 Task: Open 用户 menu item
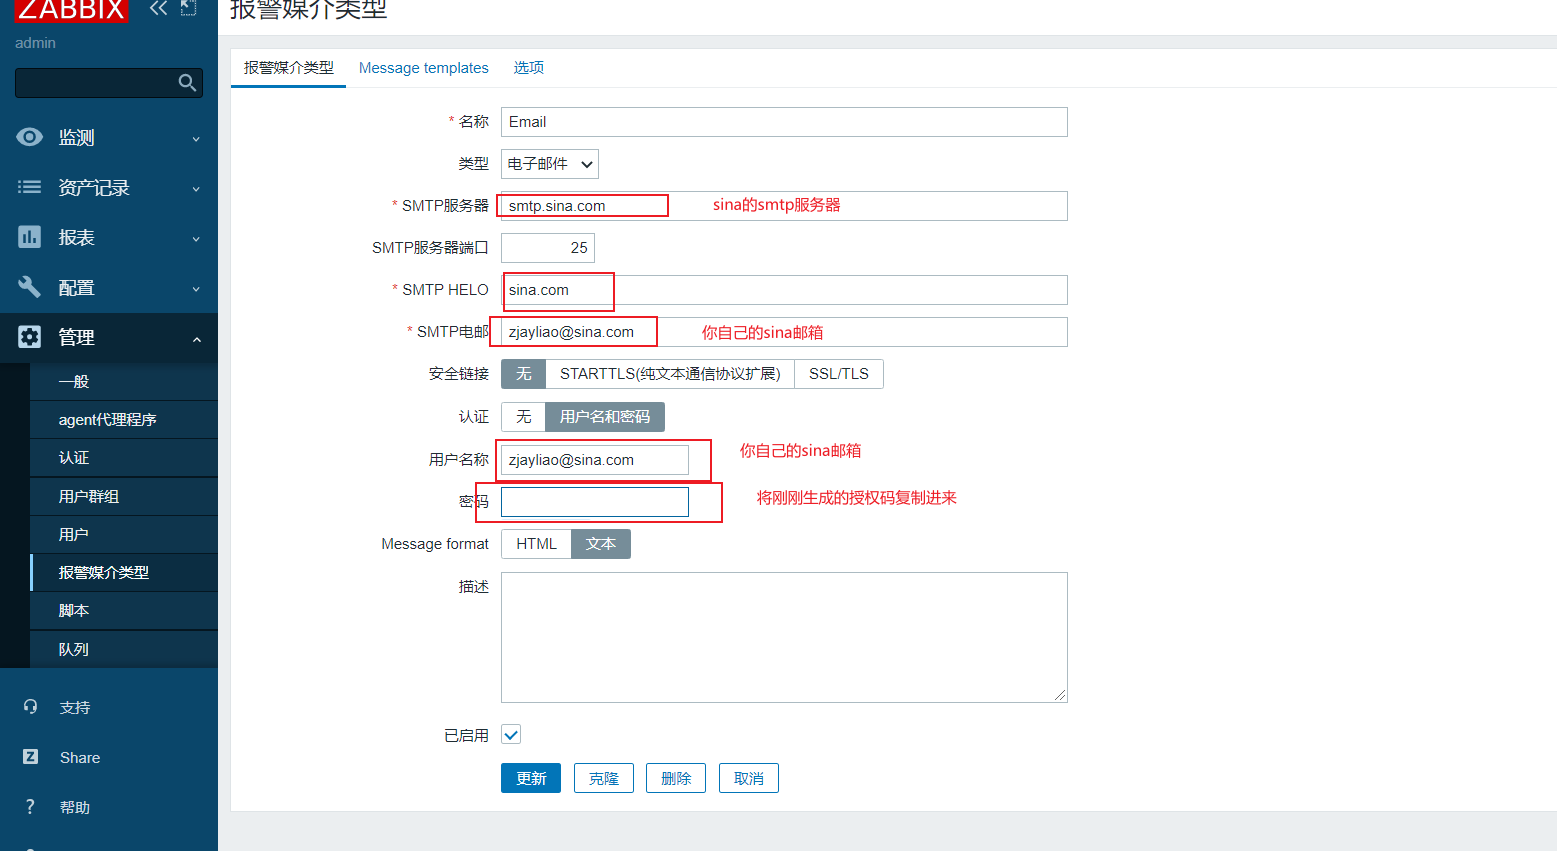(x=124, y=534)
